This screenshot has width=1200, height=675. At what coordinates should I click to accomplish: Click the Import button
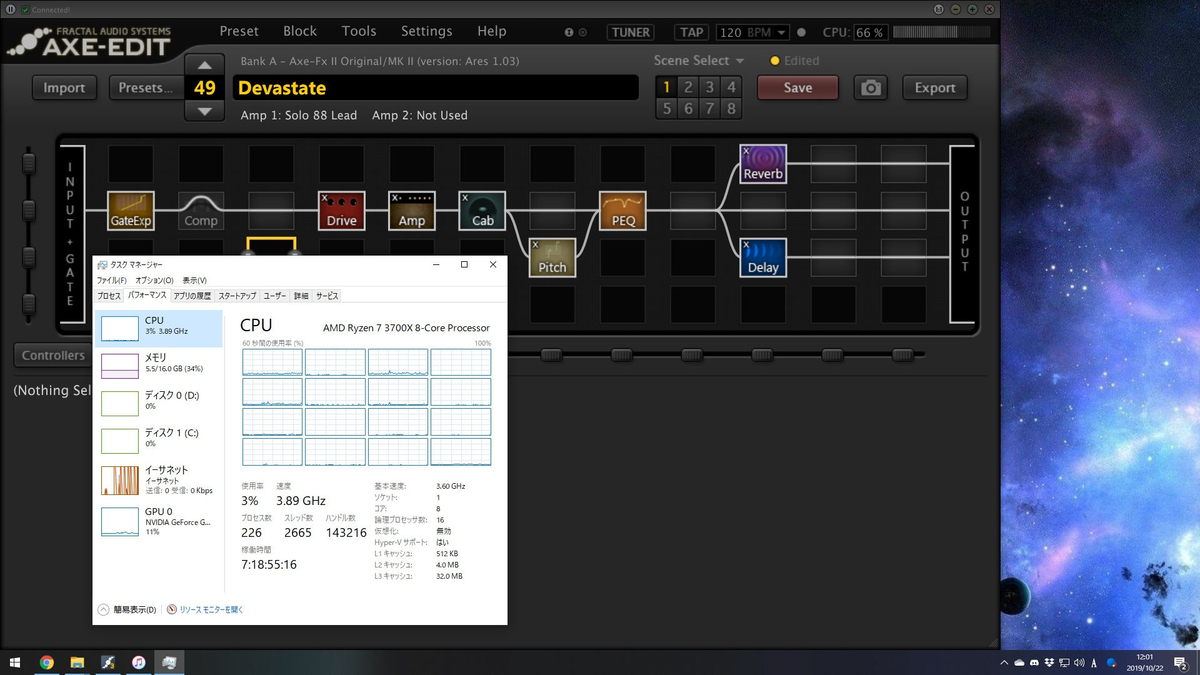pyautogui.click(x=64, y=88)
